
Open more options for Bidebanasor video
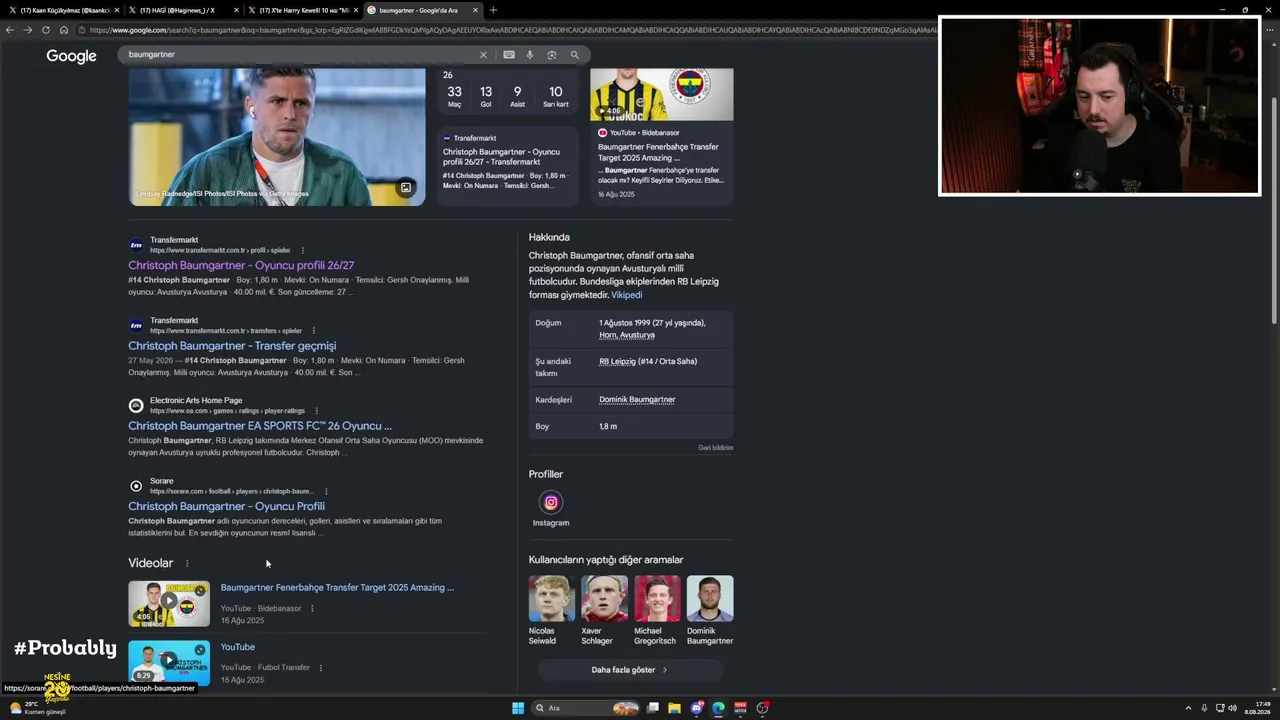click(x=312, y=608)
